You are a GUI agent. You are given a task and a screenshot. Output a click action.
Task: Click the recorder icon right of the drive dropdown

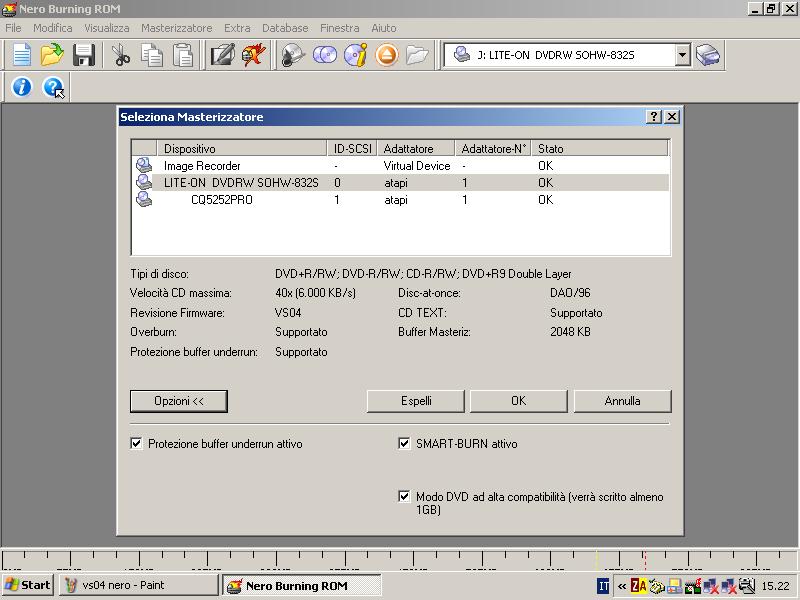click(708, 55)
